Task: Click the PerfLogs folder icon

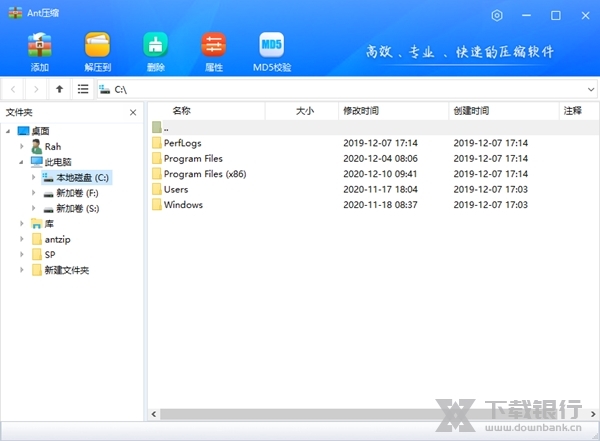Action: (157, 143)
